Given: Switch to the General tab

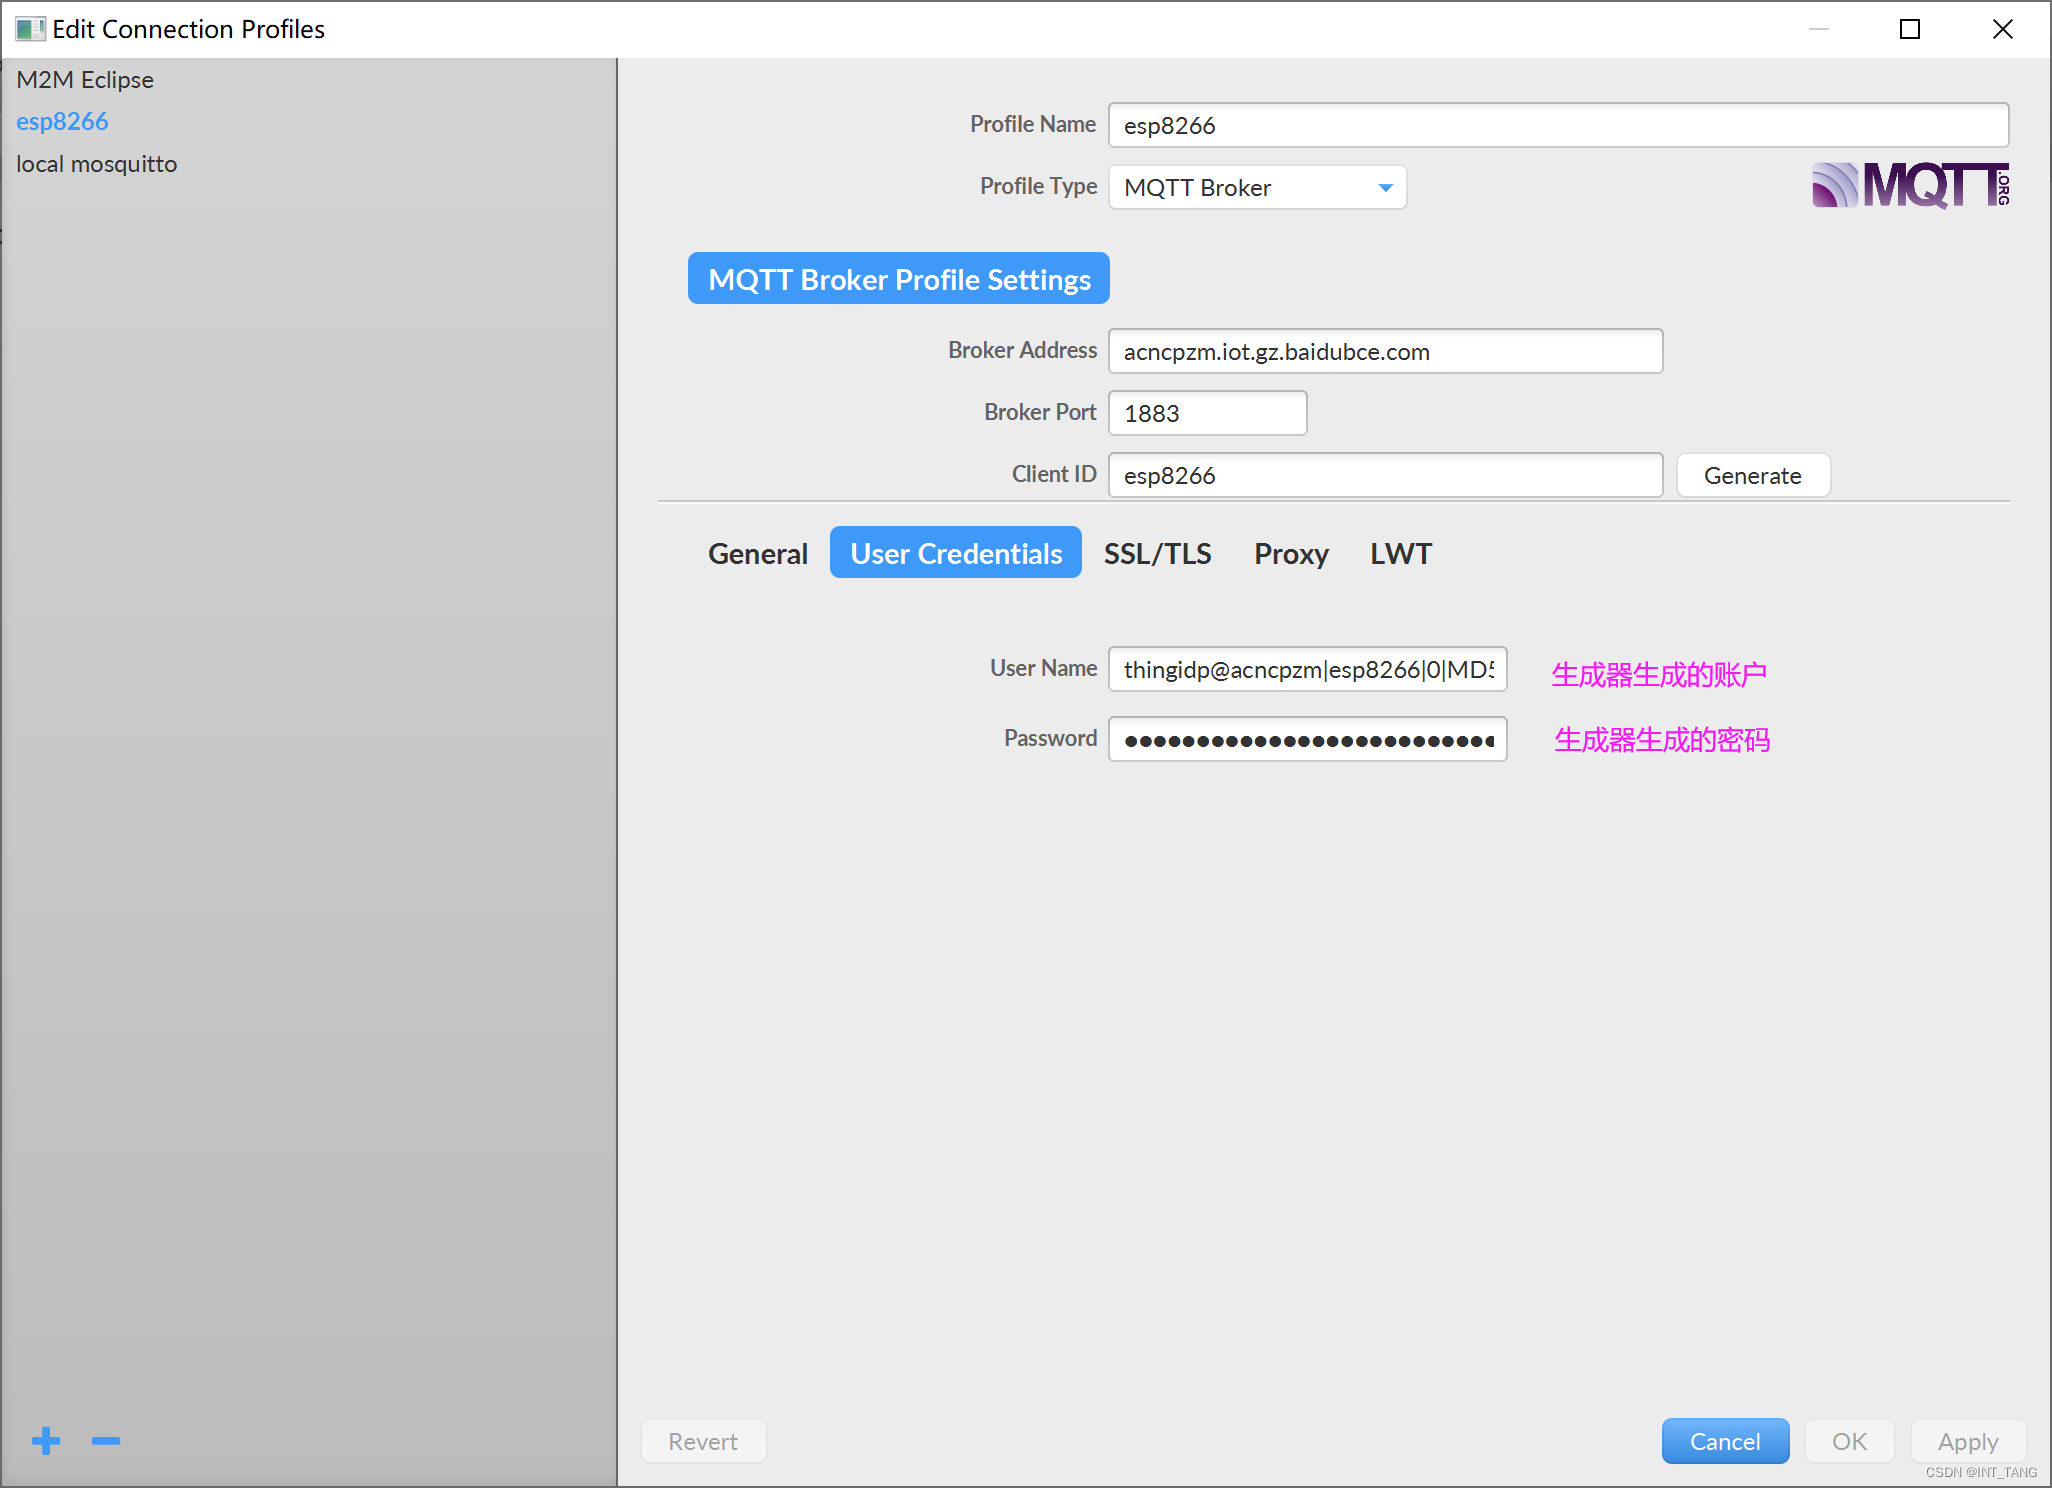Looking at the screenshot, I should pos(757,553).
